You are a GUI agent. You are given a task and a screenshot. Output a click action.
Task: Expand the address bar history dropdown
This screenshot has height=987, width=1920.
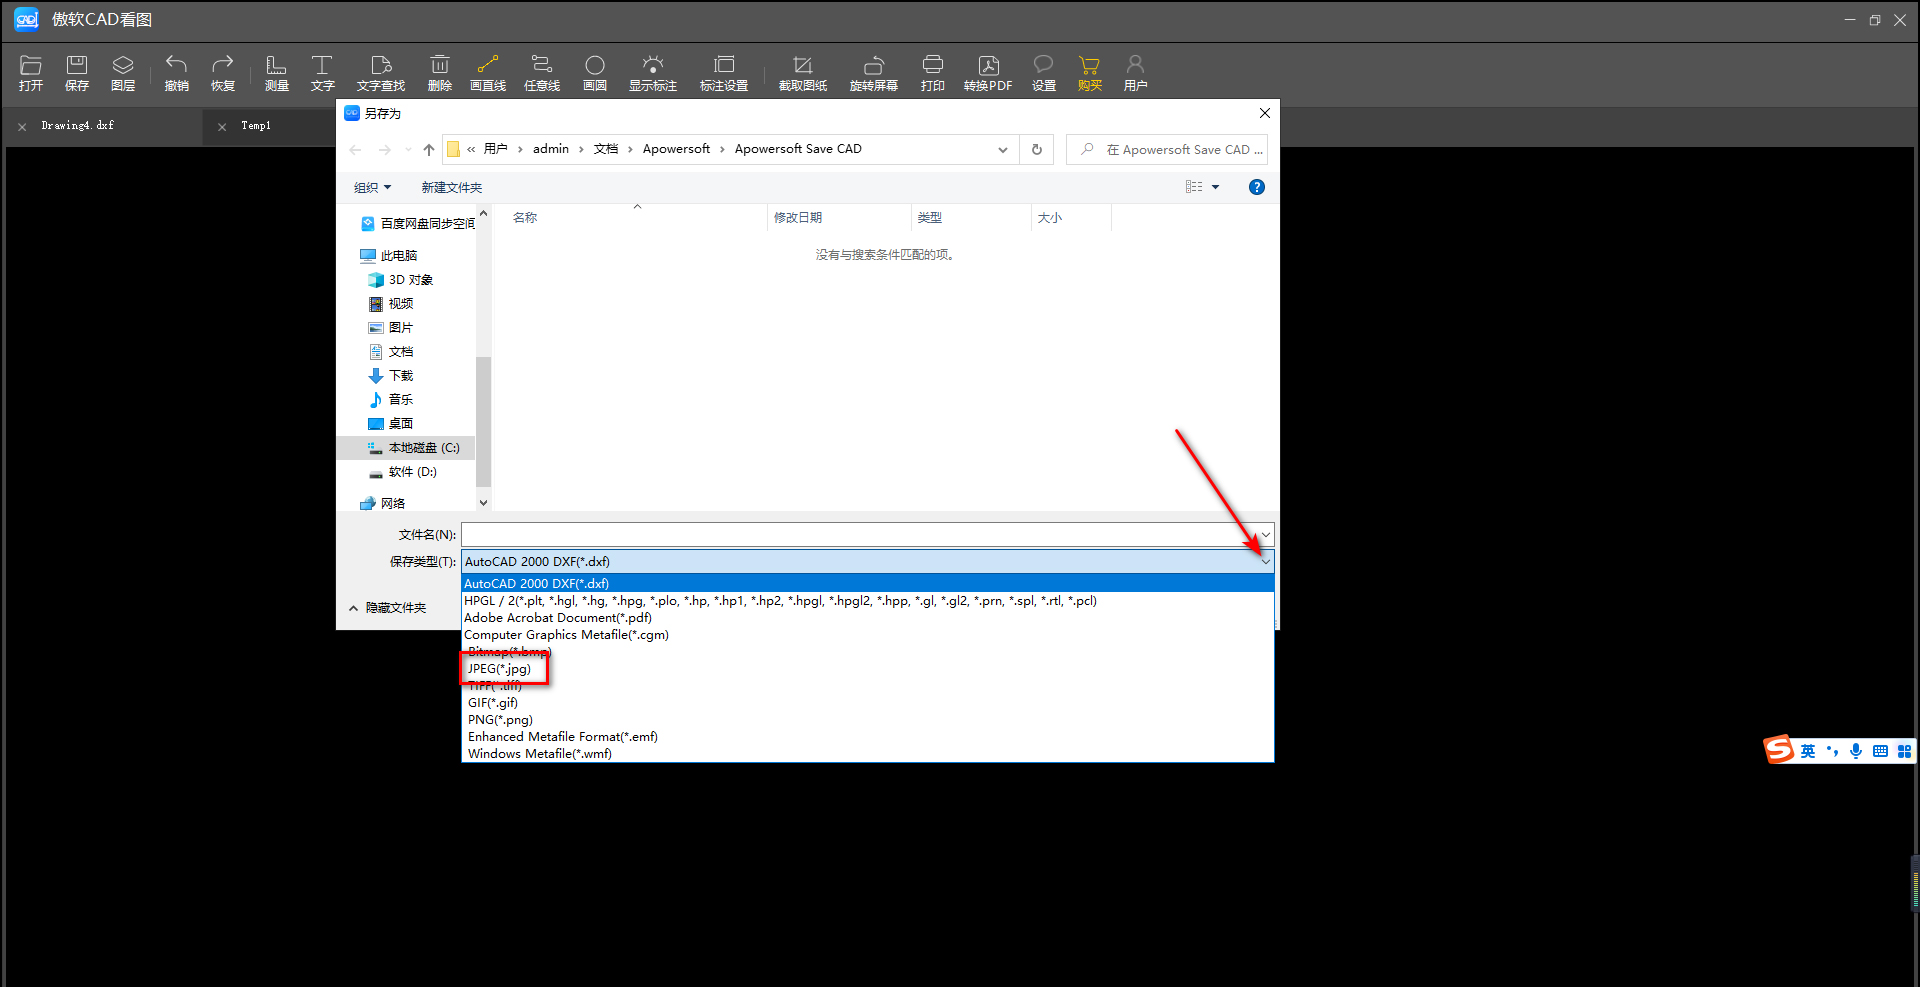(x=1003, y=150)
